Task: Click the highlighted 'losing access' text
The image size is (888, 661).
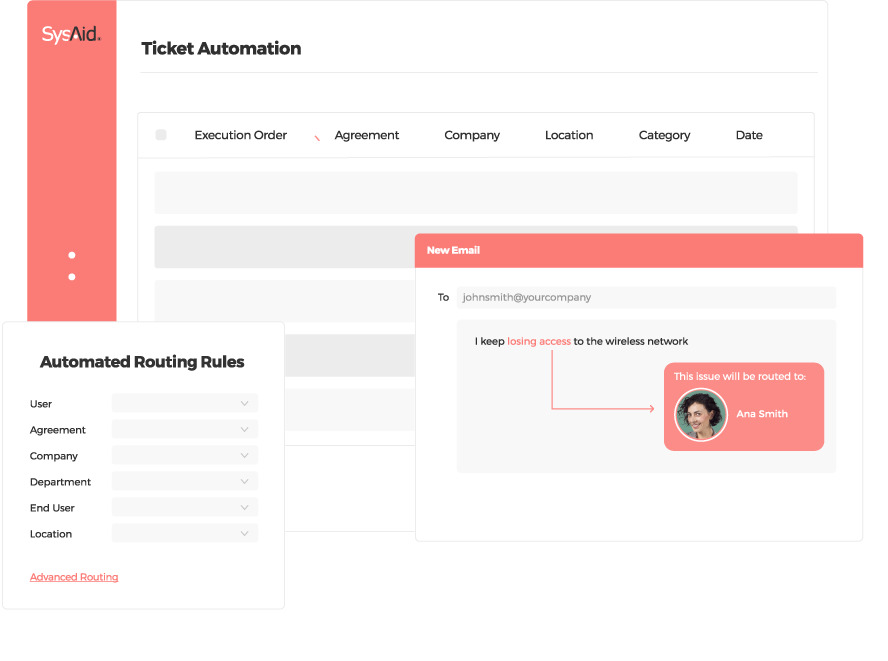Action: (539, 342)
